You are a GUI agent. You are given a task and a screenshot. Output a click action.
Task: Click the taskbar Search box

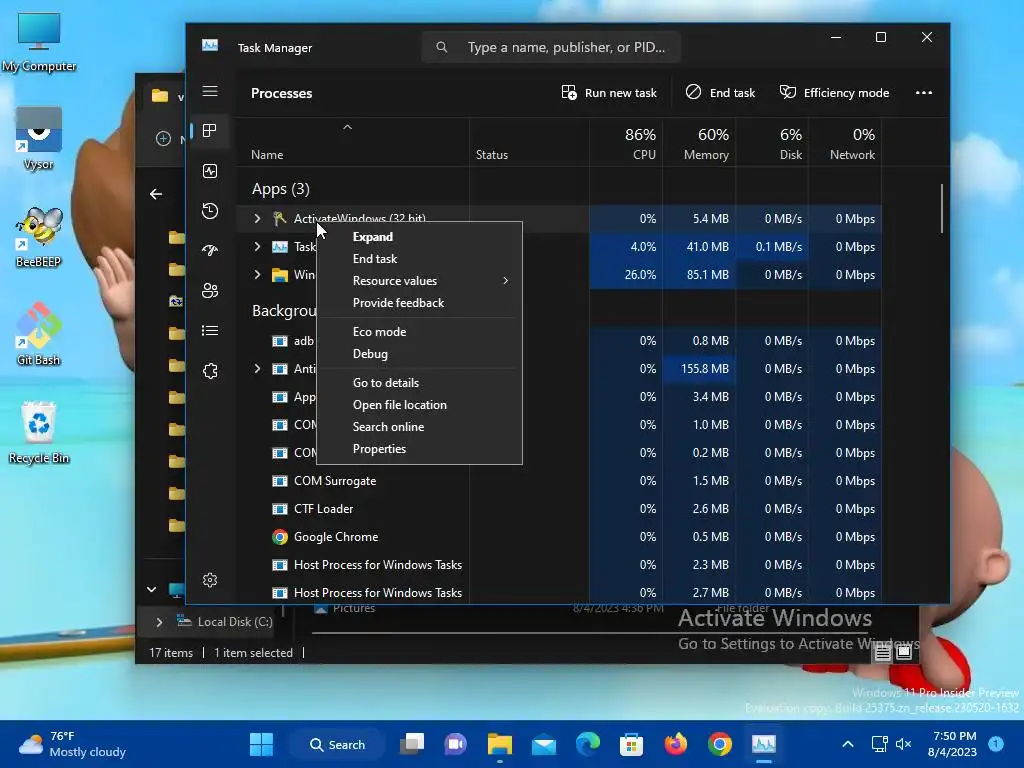point(338,744)
